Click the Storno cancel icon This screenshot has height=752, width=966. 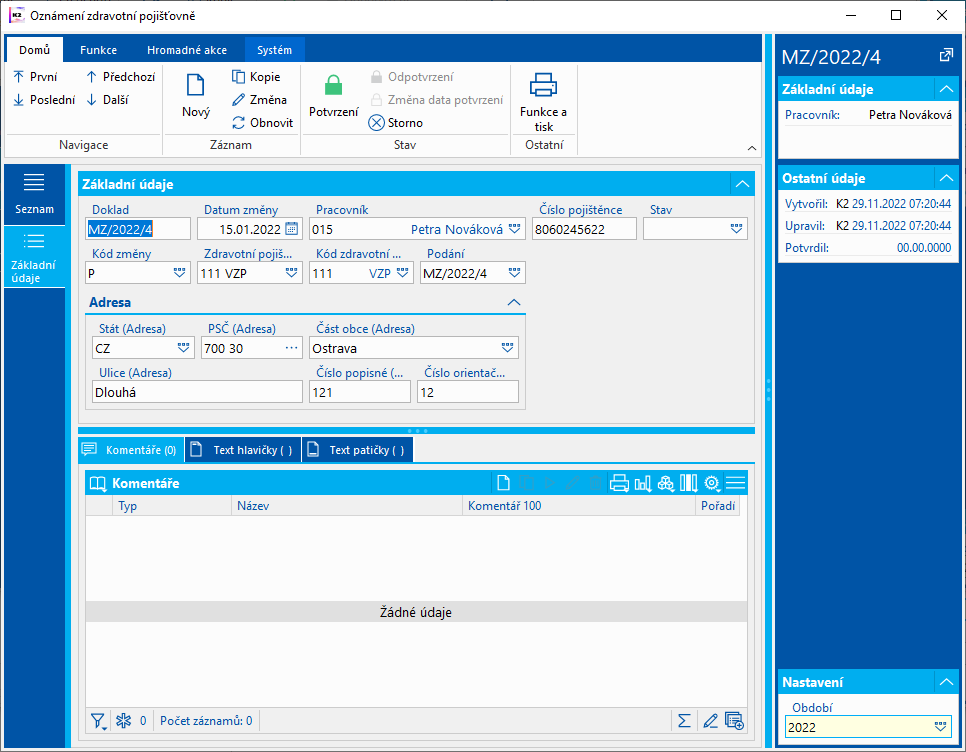pos(377,123)
